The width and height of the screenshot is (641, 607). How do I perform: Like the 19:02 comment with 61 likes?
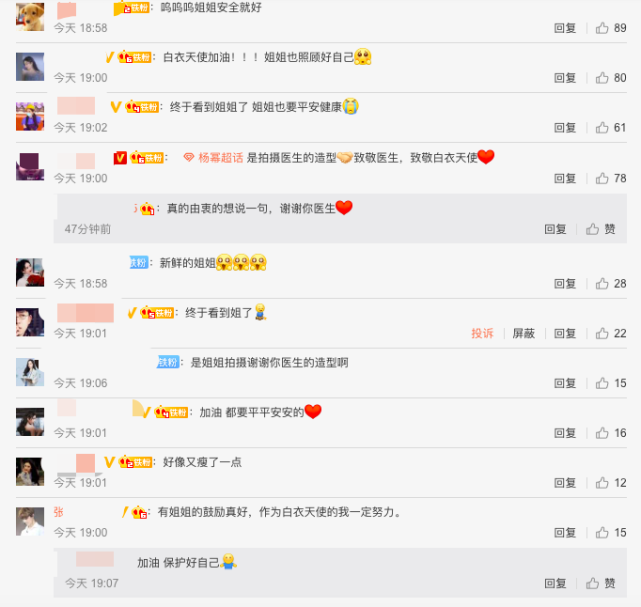602,128
